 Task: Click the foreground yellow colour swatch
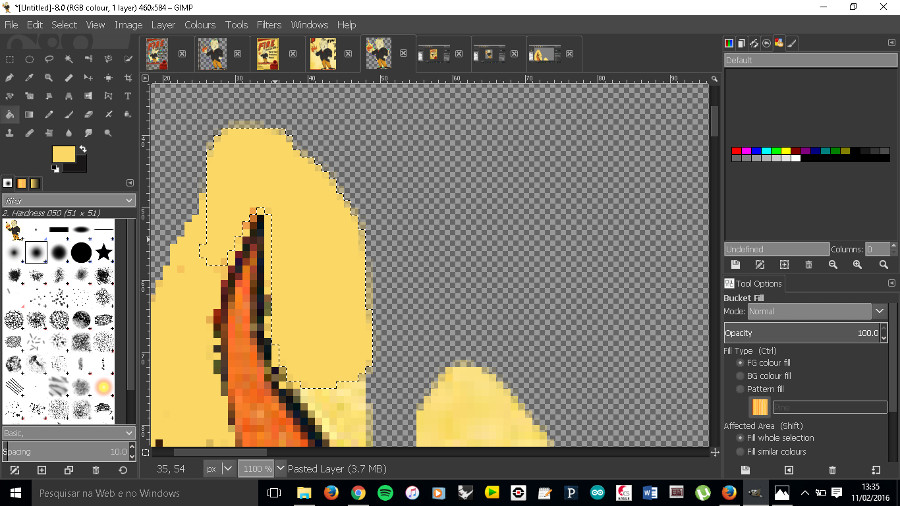coord(63,154)
